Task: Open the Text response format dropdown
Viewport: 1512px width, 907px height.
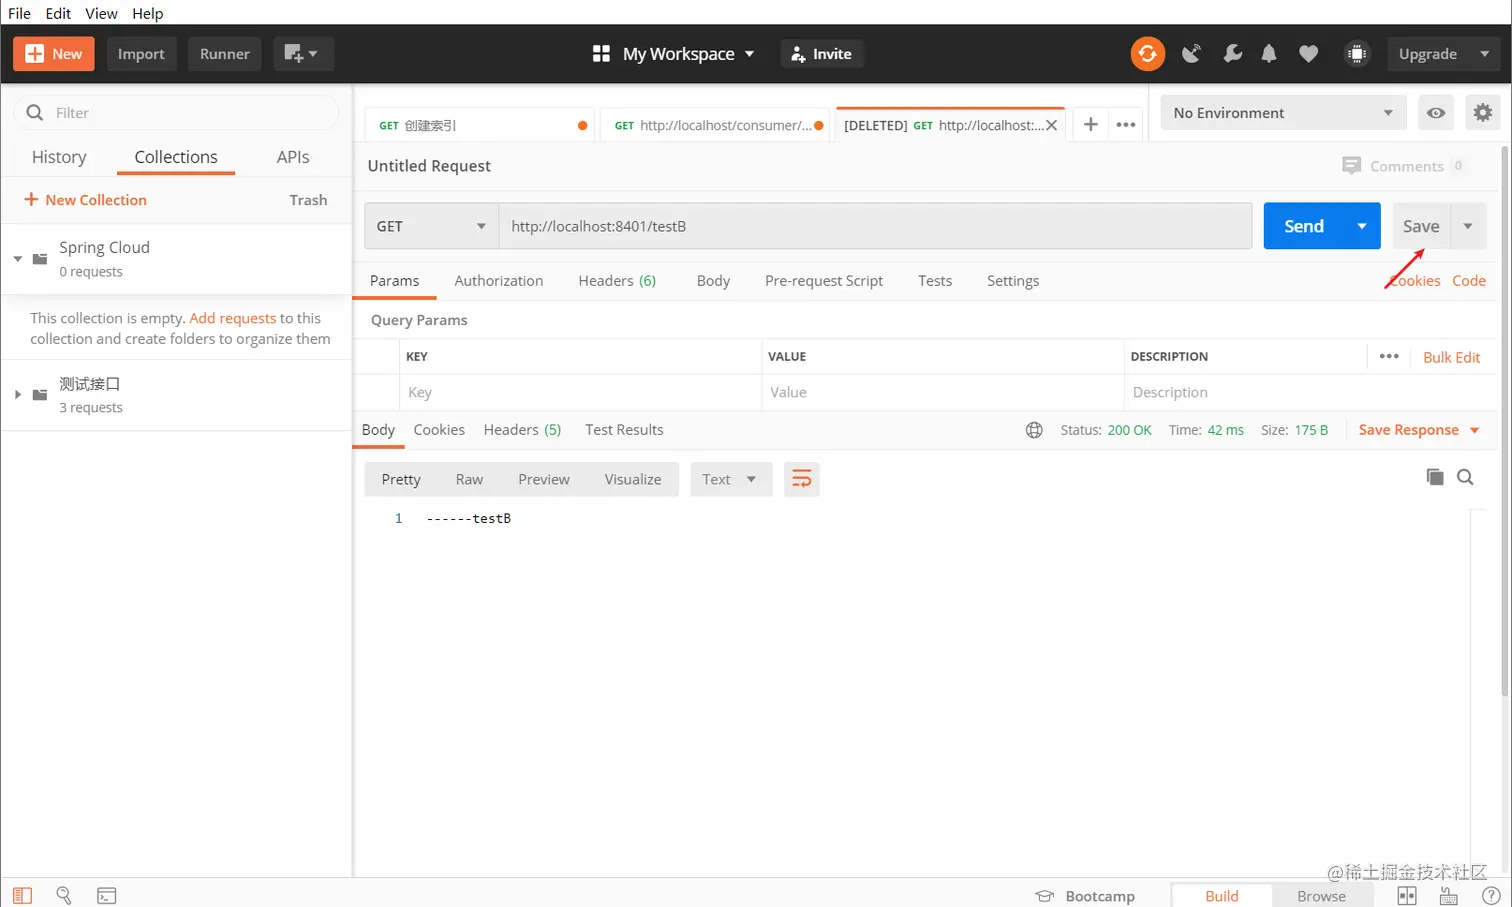Action: 730,479
